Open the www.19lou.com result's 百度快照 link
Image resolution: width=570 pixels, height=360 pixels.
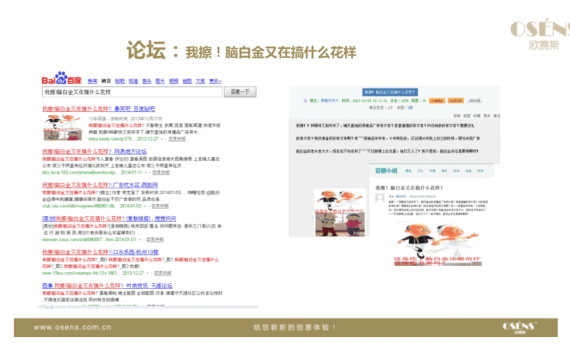point(162,273)
